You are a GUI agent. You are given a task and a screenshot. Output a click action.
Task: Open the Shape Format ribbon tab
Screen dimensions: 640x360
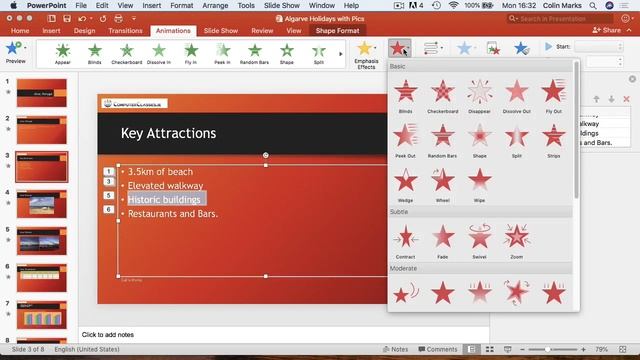pos(337,31)
